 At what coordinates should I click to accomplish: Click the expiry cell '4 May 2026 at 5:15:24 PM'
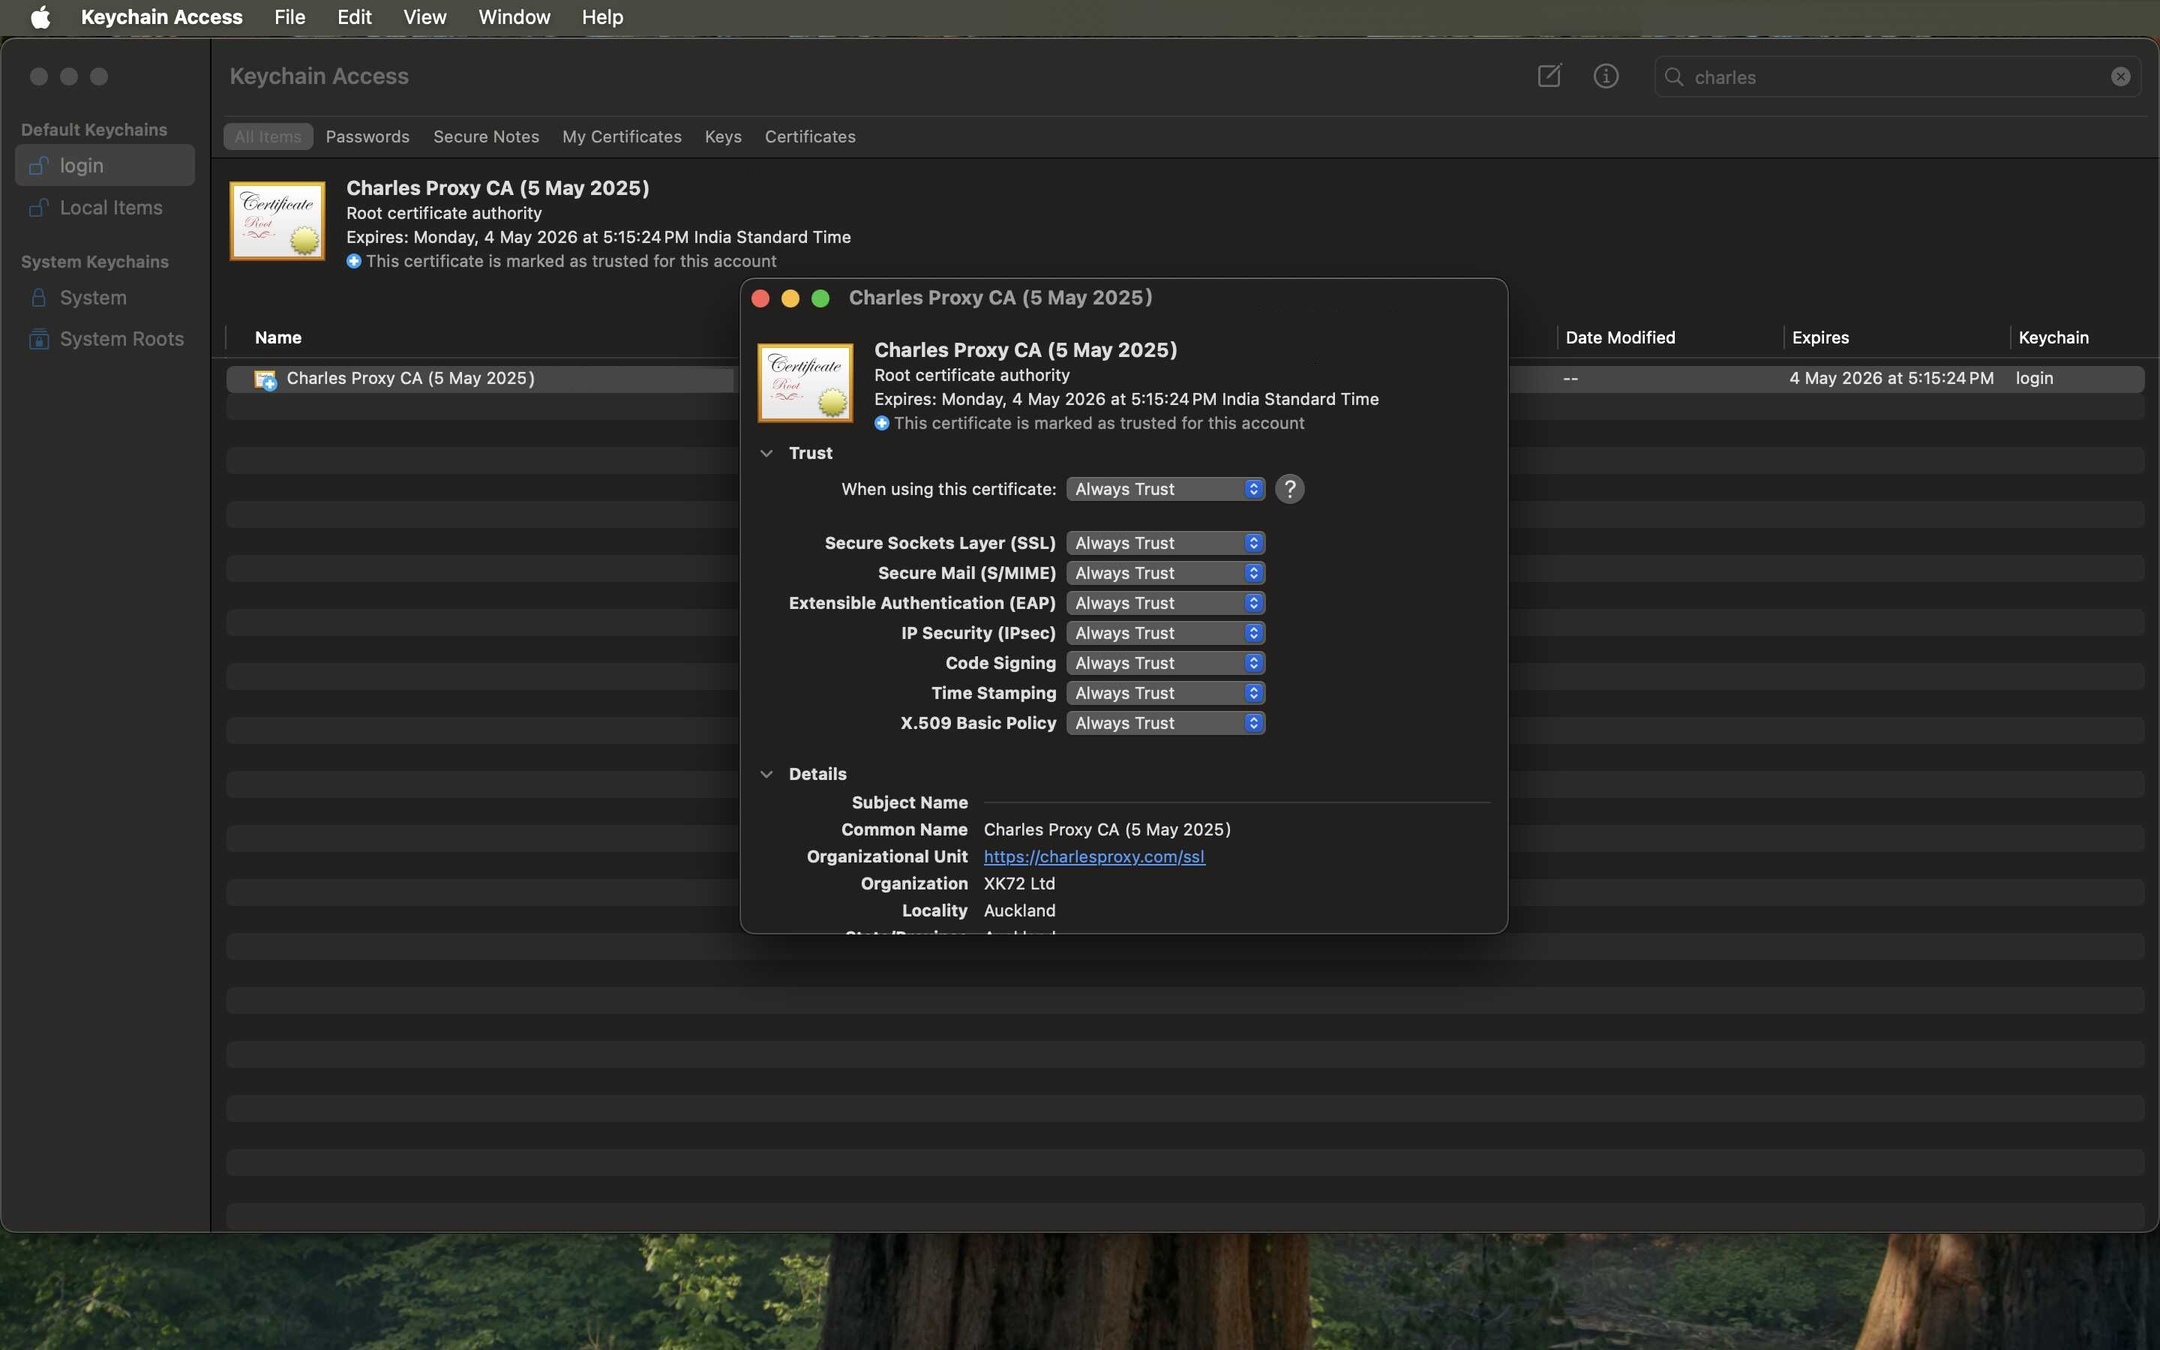click(x=1891, y=379)
